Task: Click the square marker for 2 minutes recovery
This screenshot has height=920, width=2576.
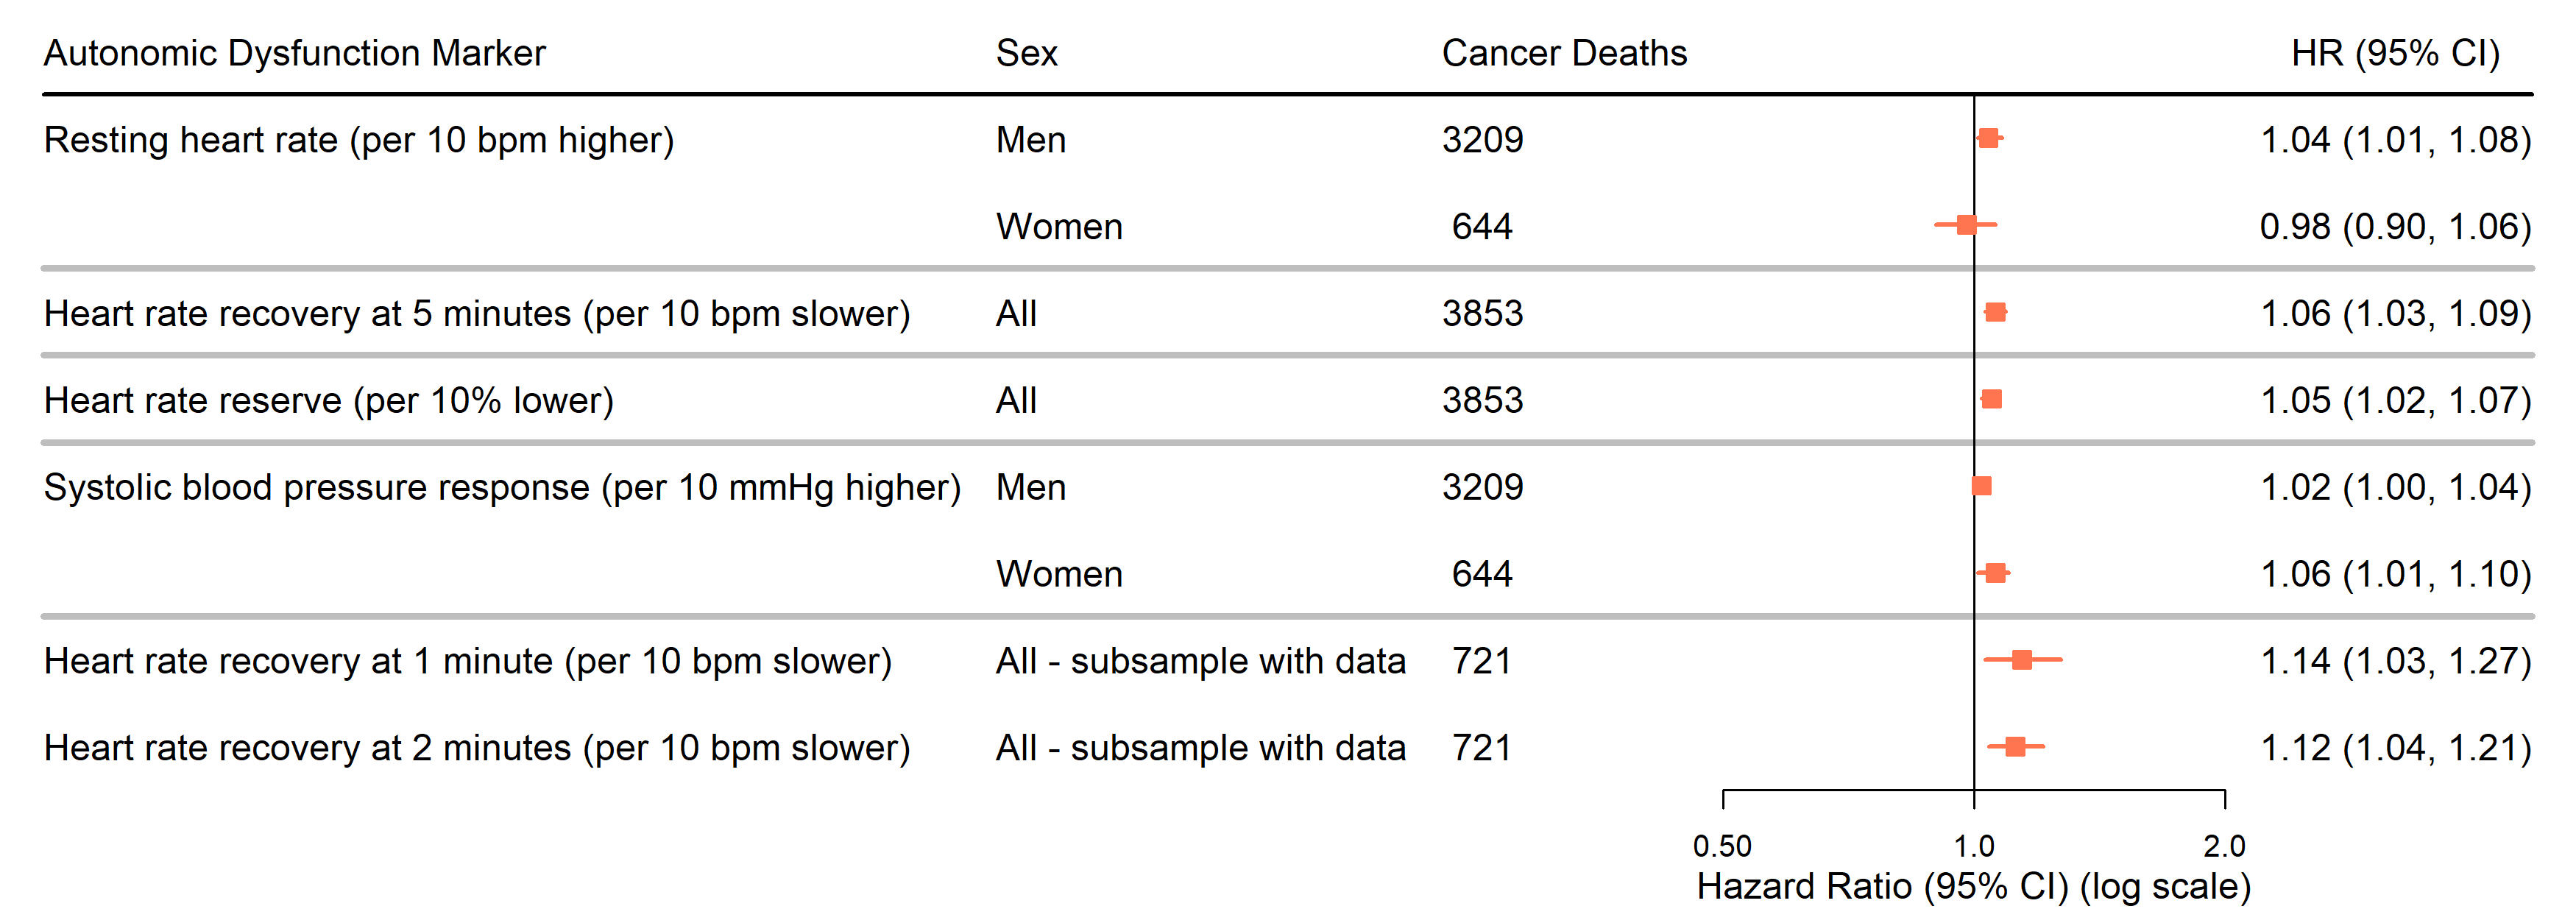Action: pyautogui.click(x=2015, y=747)
